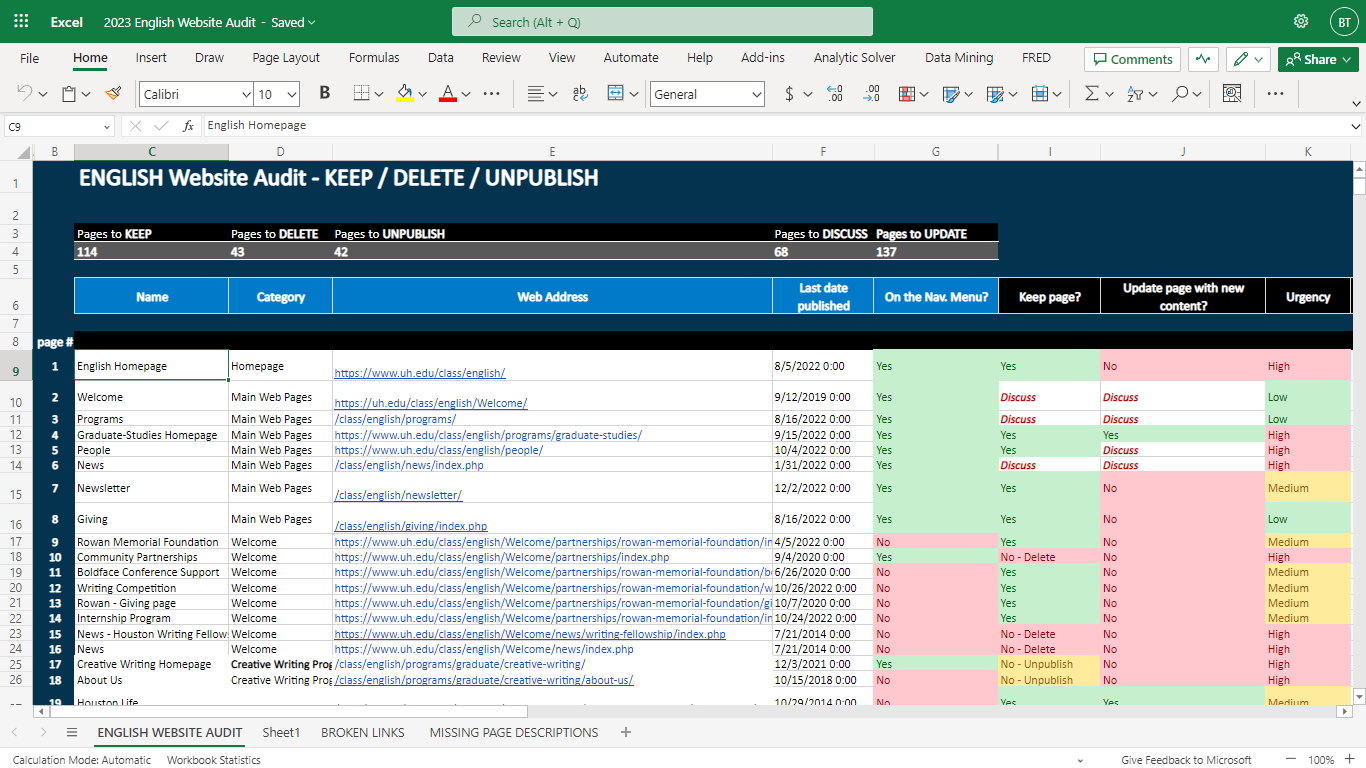Screen dimensions: 1366x768
Task: Expand the General number format dropdown
Action: [x=756, y=95]
